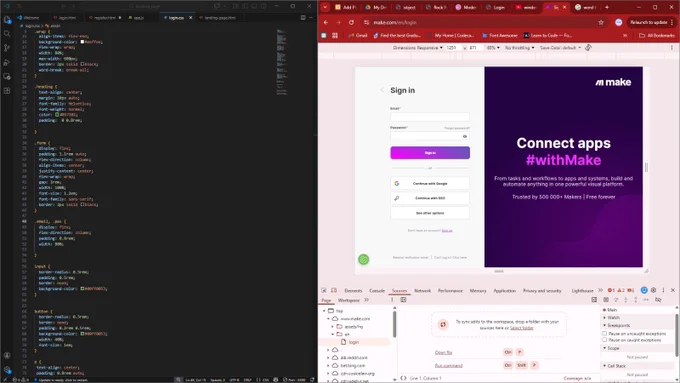Click white color swatch beside background-color in .wrap
680x383 pixels.
(x=82, y=42)
